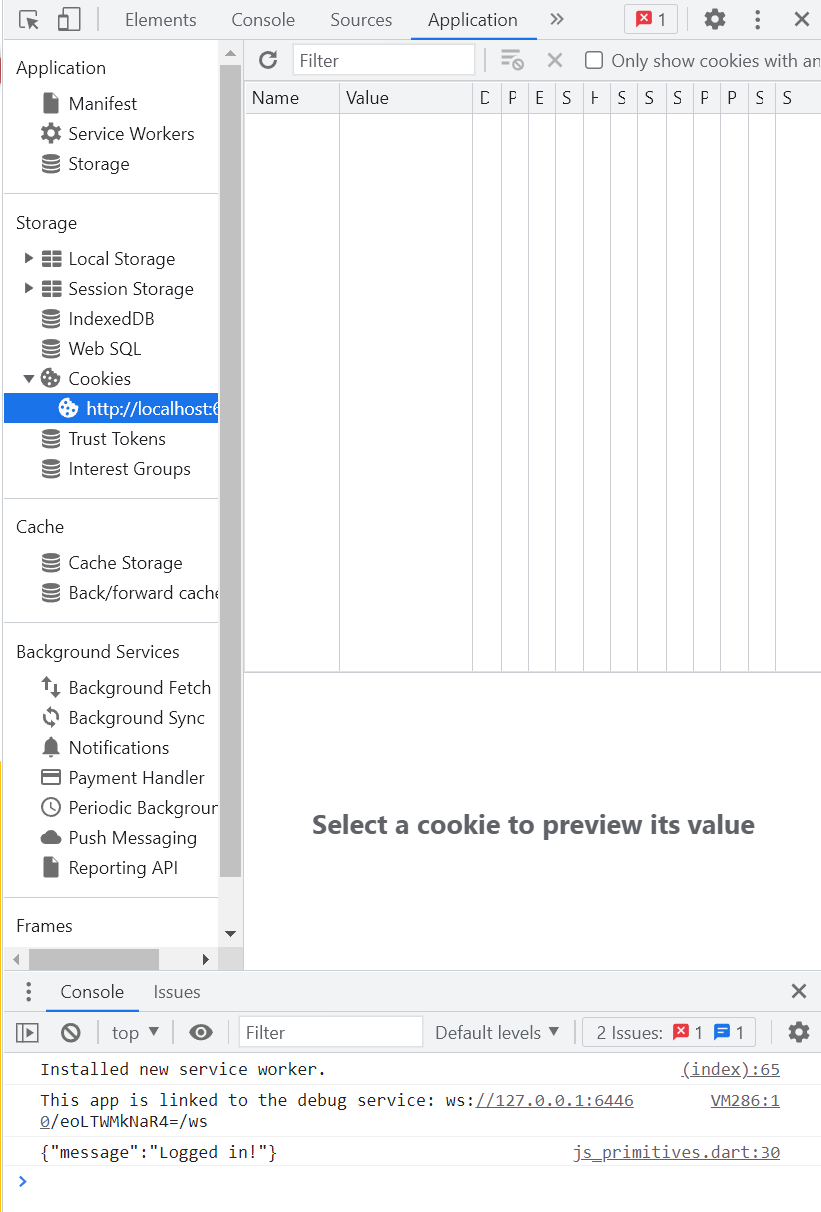Open DevTools settings gear at top

(x=714, y=19)
